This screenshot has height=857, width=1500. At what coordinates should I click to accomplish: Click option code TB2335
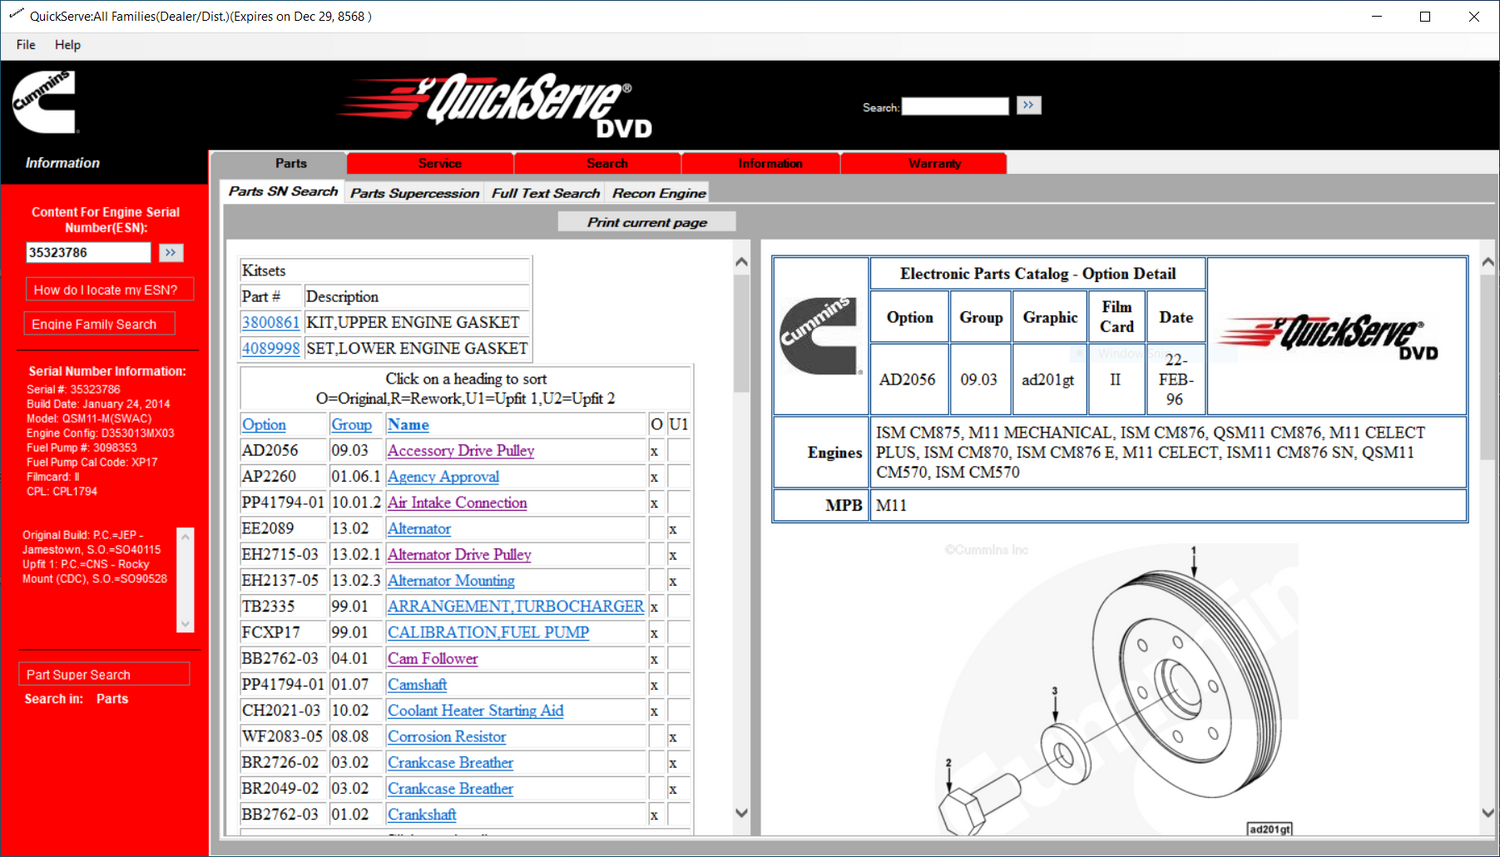point(269,607)
